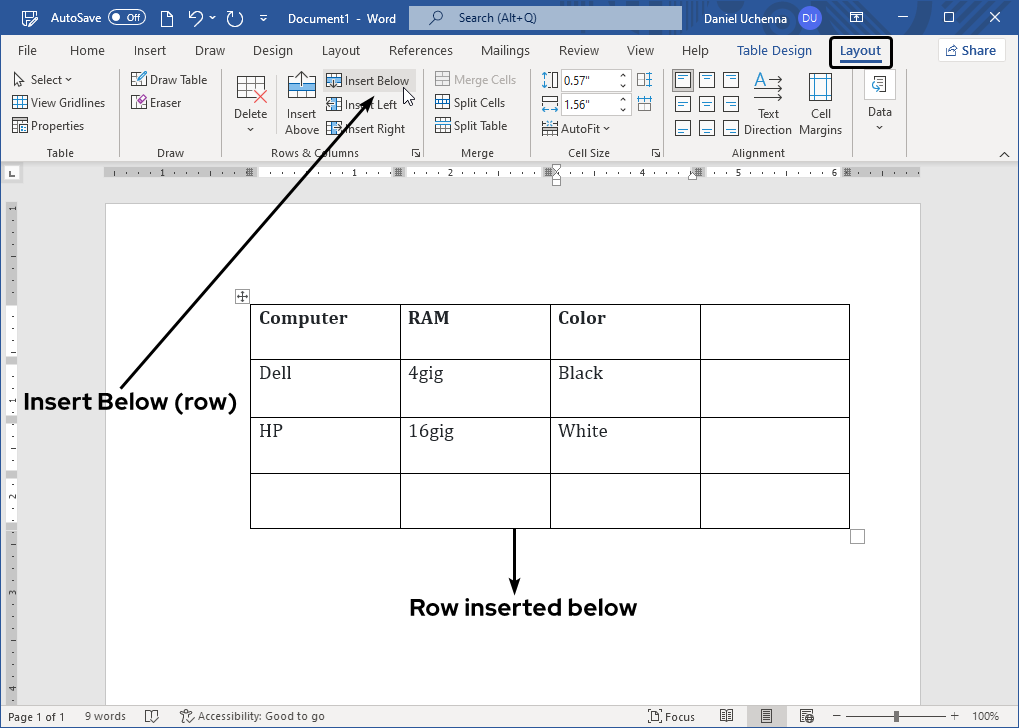The height and width of the screenshot is (728, 1019).
Task: Open the AutoFit dropdown
Action: pyautogui.click(x=576, y=129)
